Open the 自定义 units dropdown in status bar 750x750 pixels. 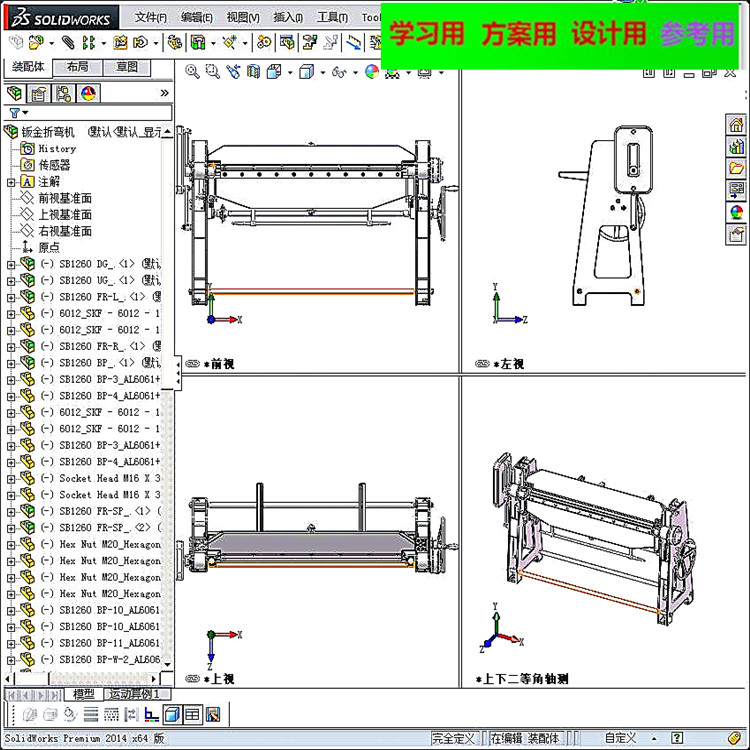point(654,739)
